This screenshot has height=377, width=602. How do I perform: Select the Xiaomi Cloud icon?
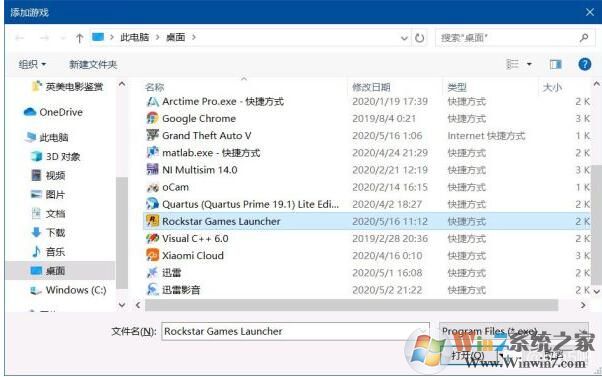(x=152, y=255)
